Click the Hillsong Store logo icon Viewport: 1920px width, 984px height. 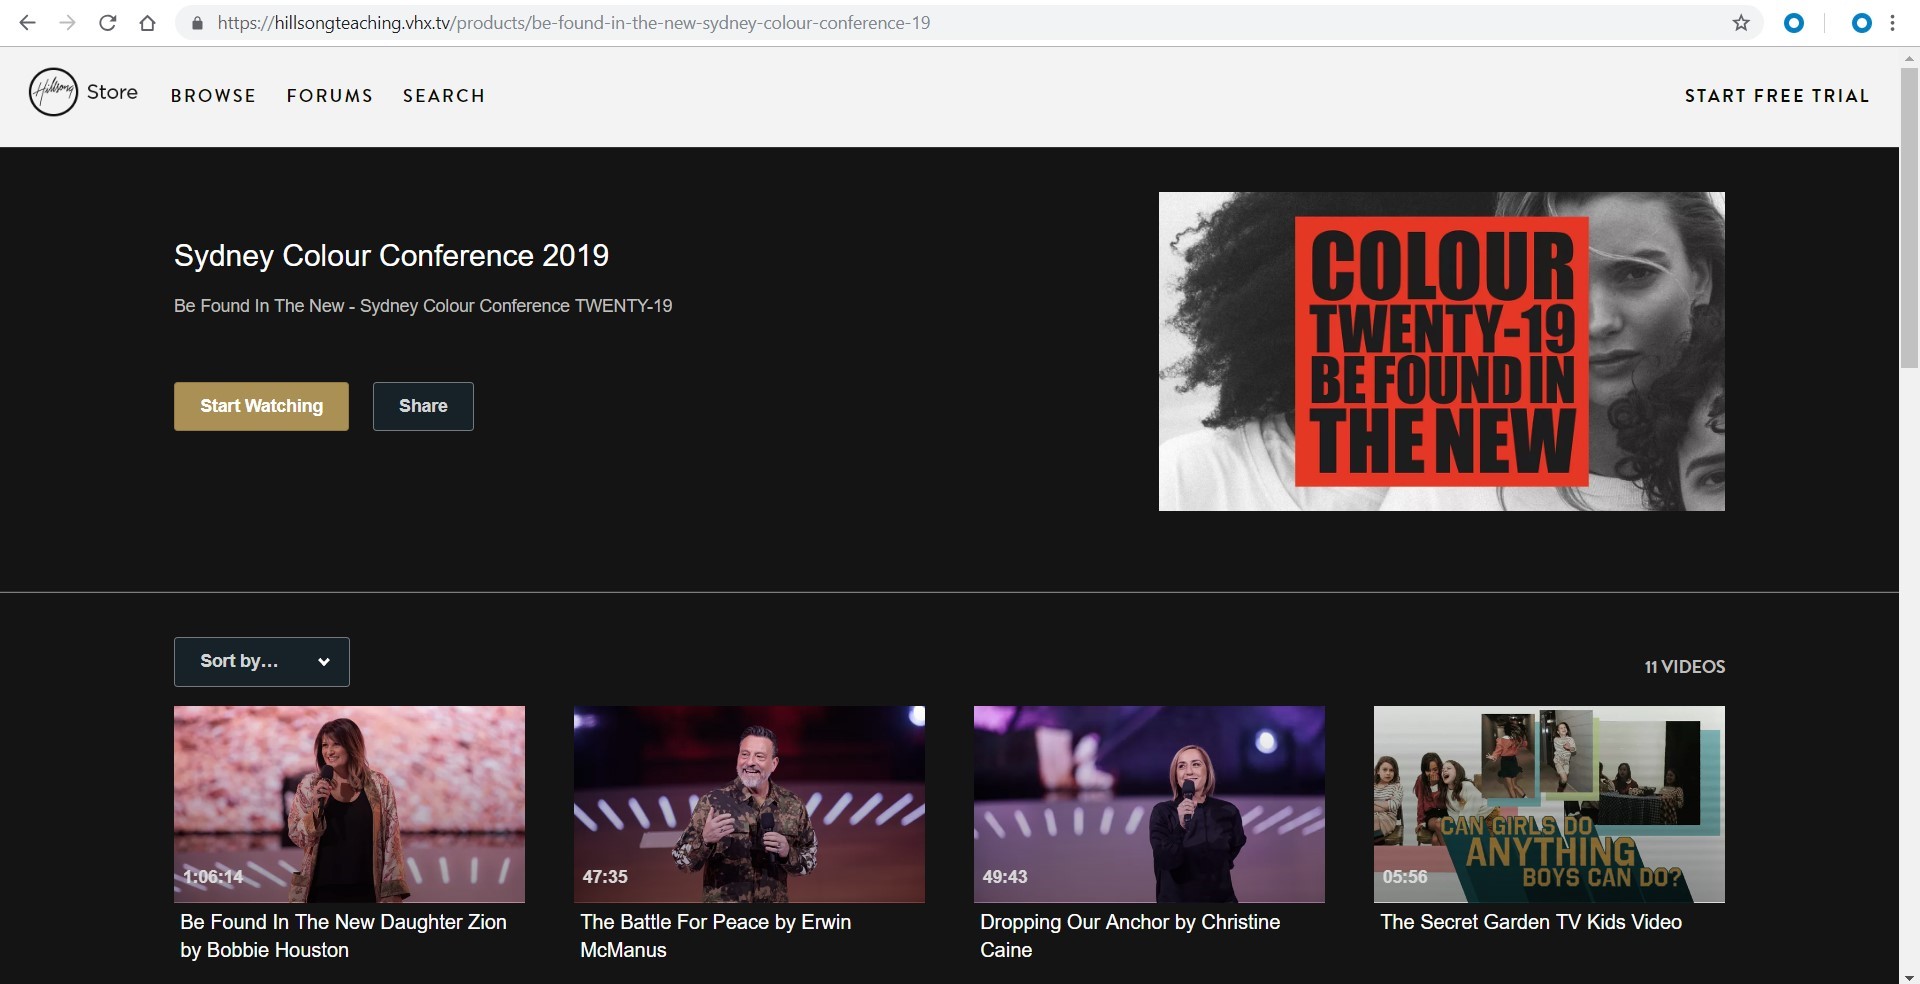coord(53,92)
